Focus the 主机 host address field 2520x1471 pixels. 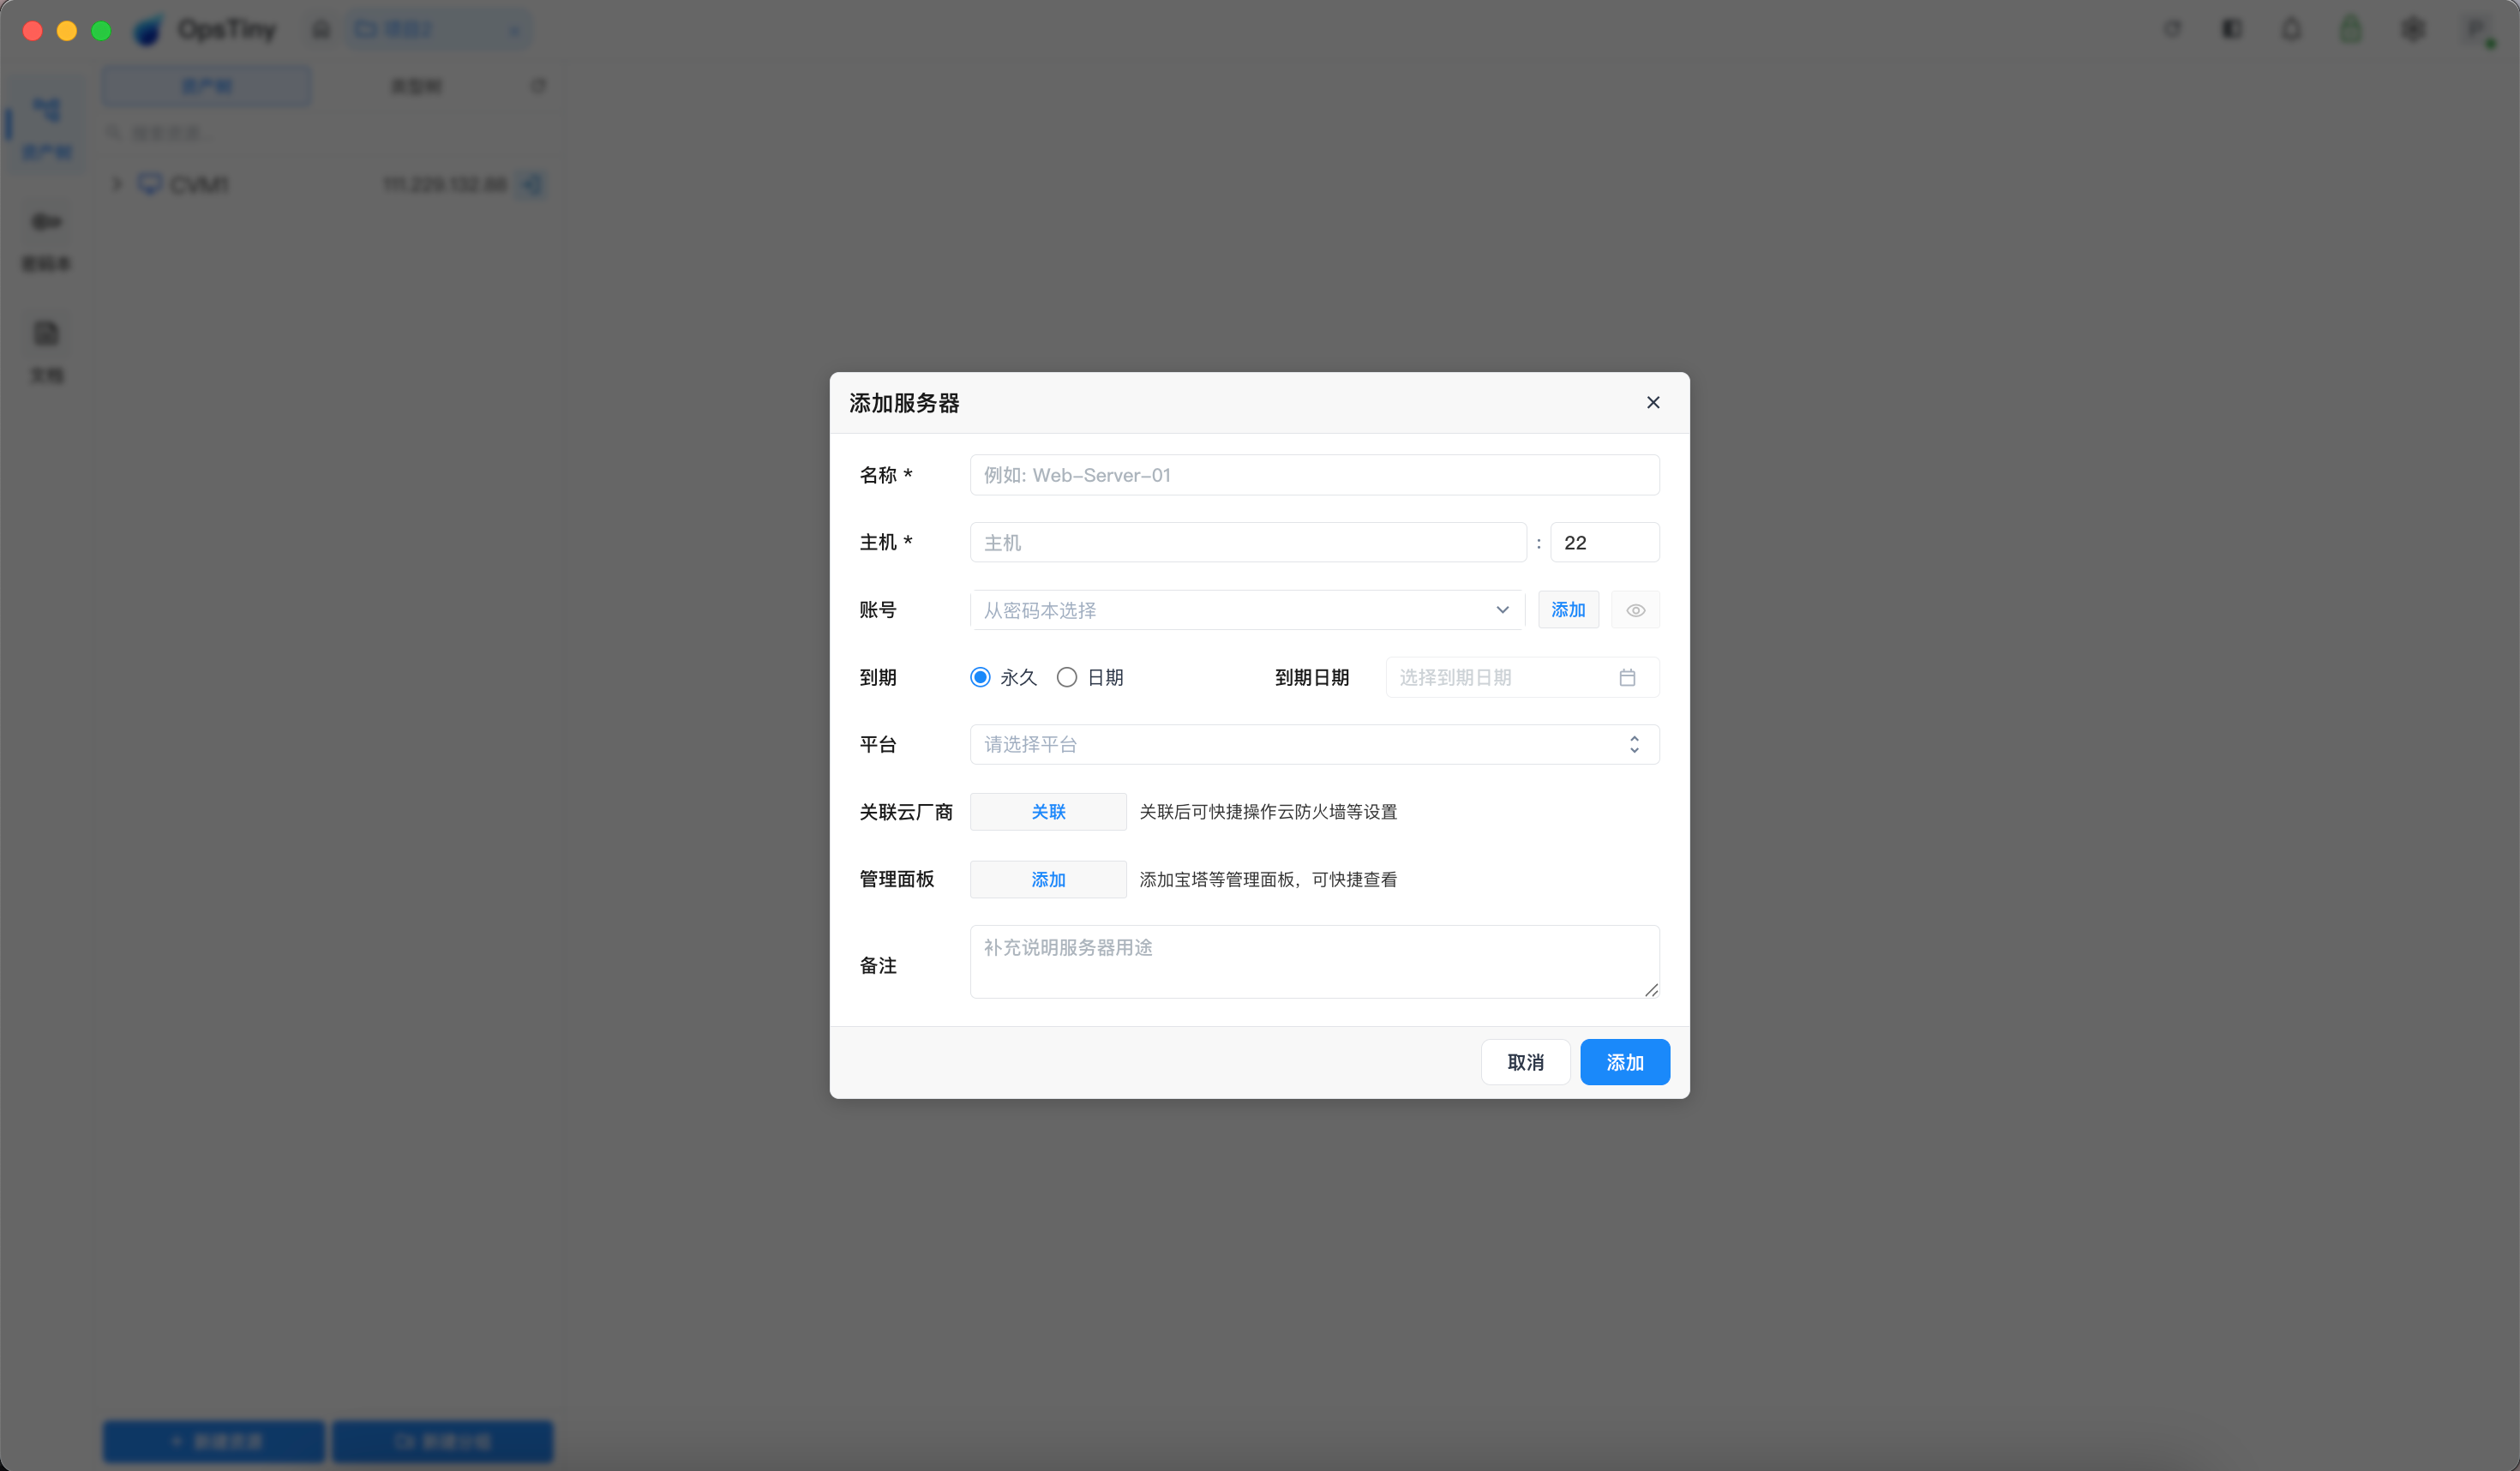click(1247, 542)
